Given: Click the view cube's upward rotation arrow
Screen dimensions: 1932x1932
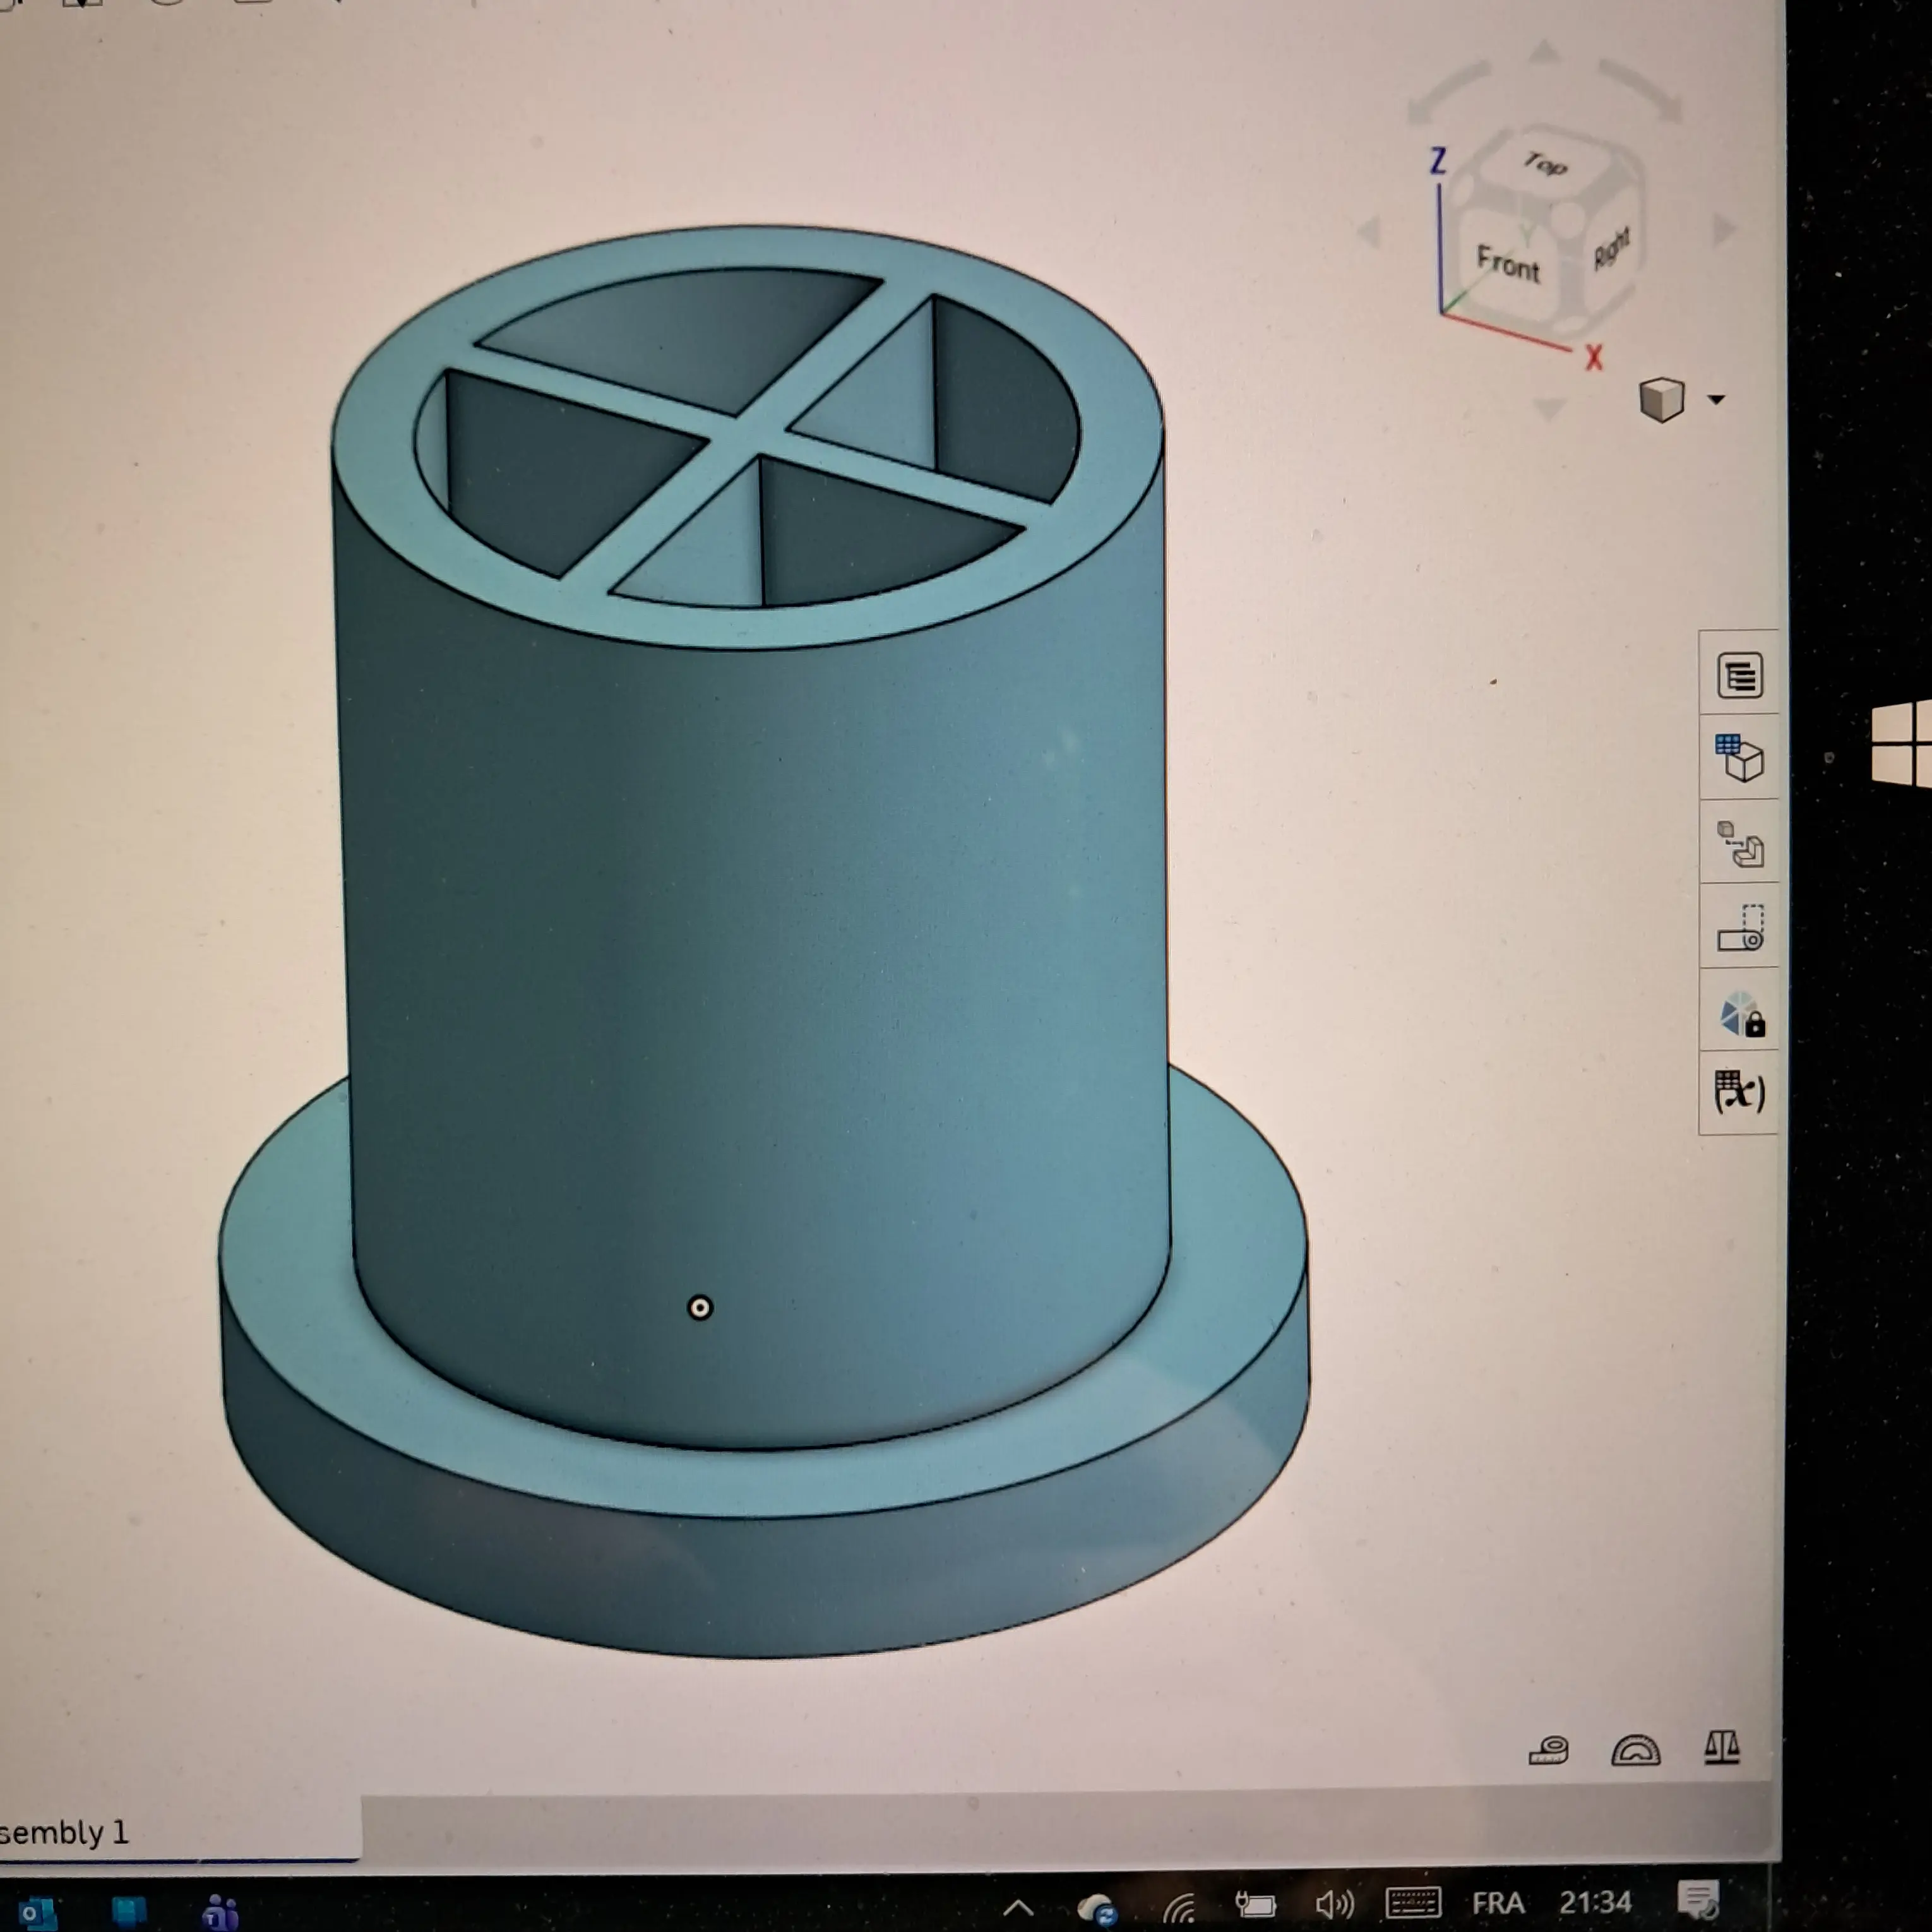Looking at the screenshot, I should coord(1545,52).
